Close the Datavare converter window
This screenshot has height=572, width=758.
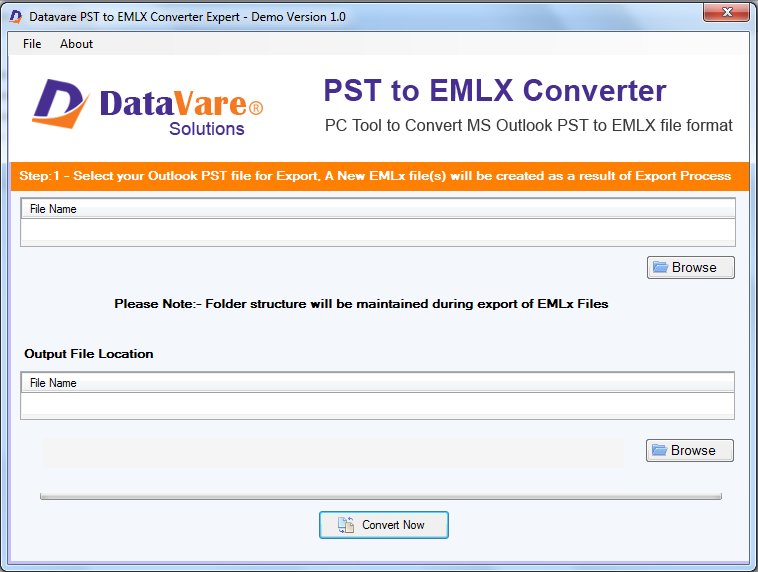point(725,14)
